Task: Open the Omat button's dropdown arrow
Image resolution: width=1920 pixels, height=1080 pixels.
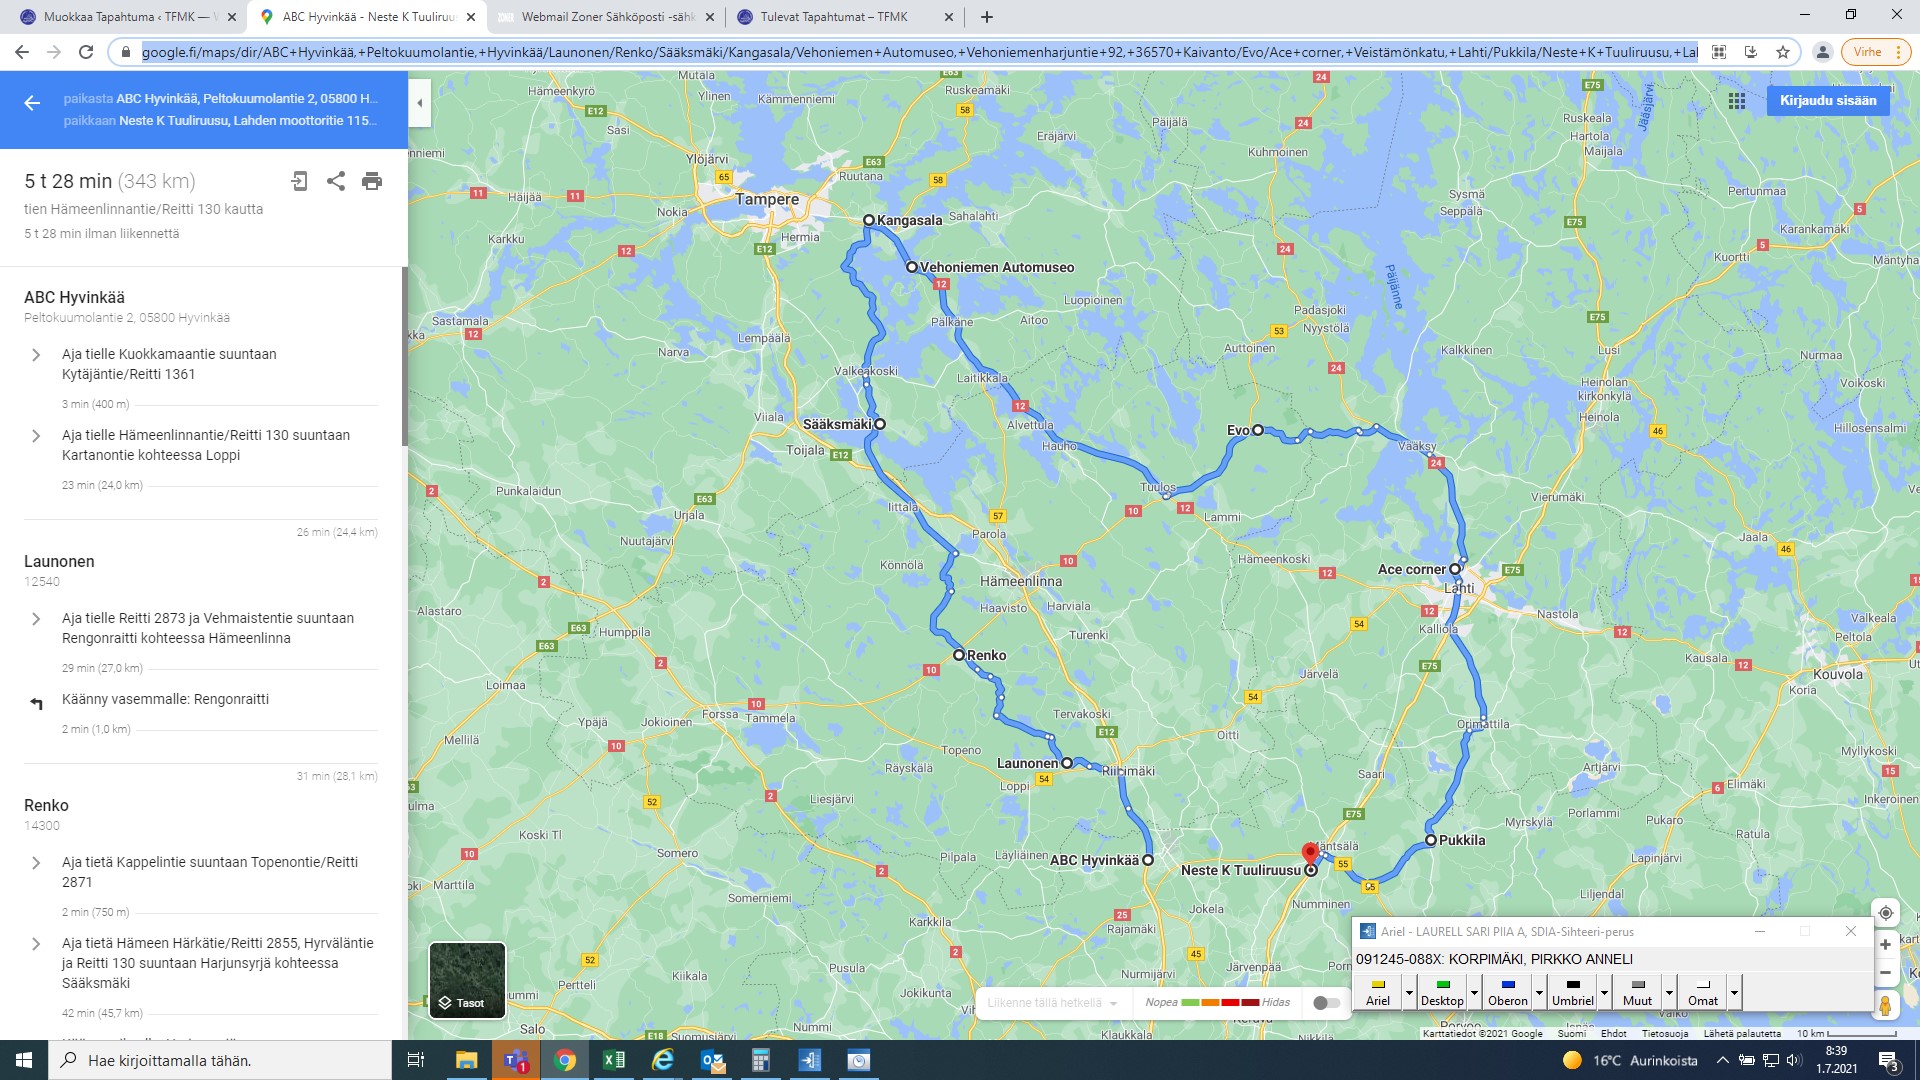Action: tap(1734, 993)
